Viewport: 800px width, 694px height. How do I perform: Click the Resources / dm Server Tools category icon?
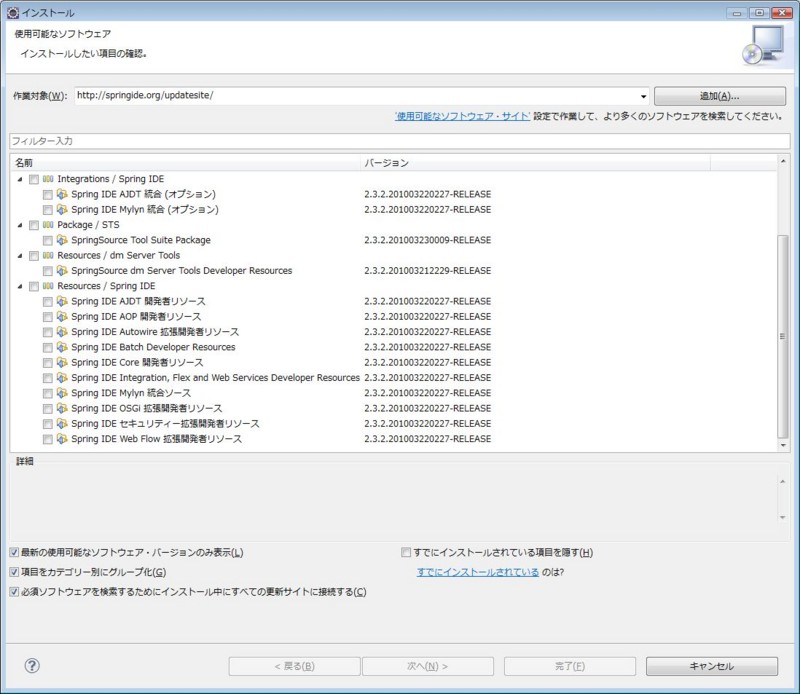(48, 256)
